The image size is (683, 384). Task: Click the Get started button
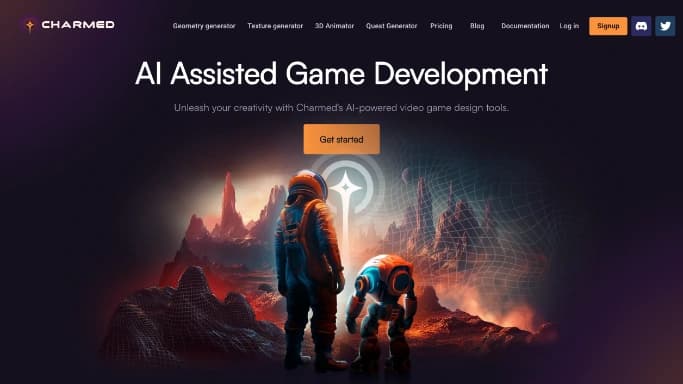(342, 139)
